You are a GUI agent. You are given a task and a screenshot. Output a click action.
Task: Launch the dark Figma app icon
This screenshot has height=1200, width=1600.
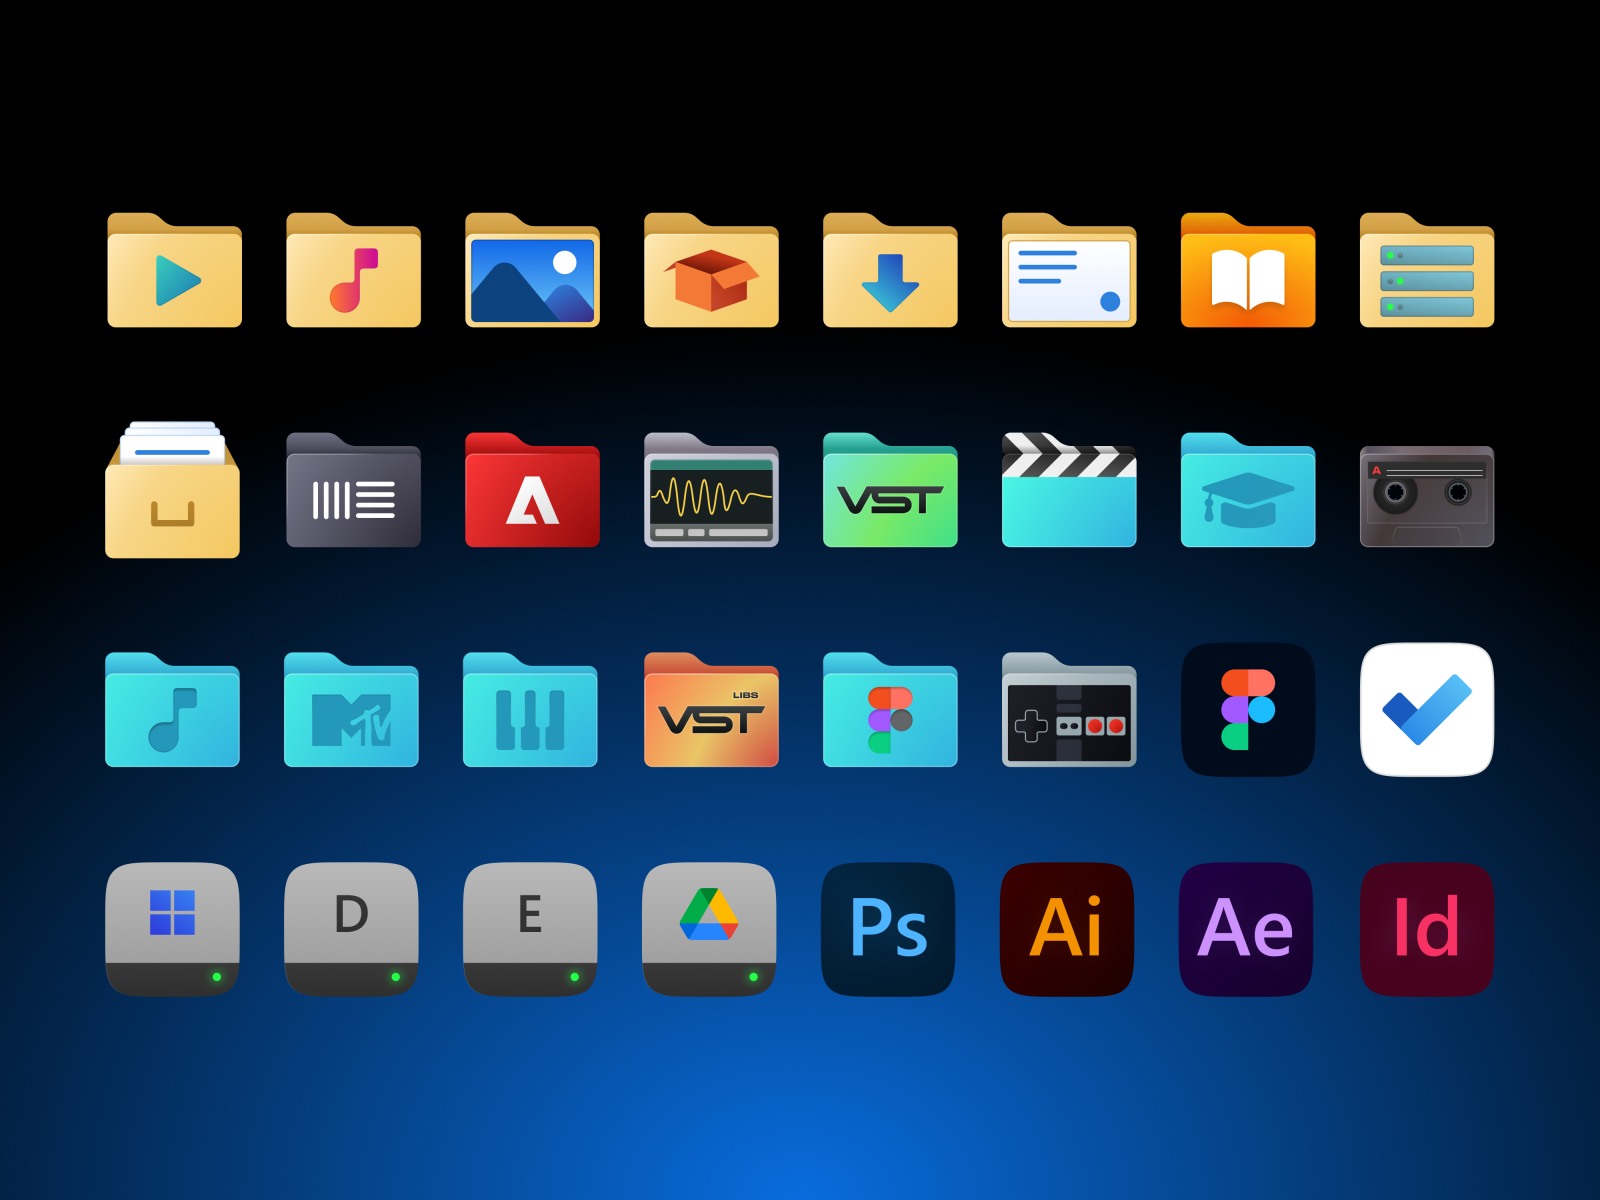click(x=1249, y=710)
